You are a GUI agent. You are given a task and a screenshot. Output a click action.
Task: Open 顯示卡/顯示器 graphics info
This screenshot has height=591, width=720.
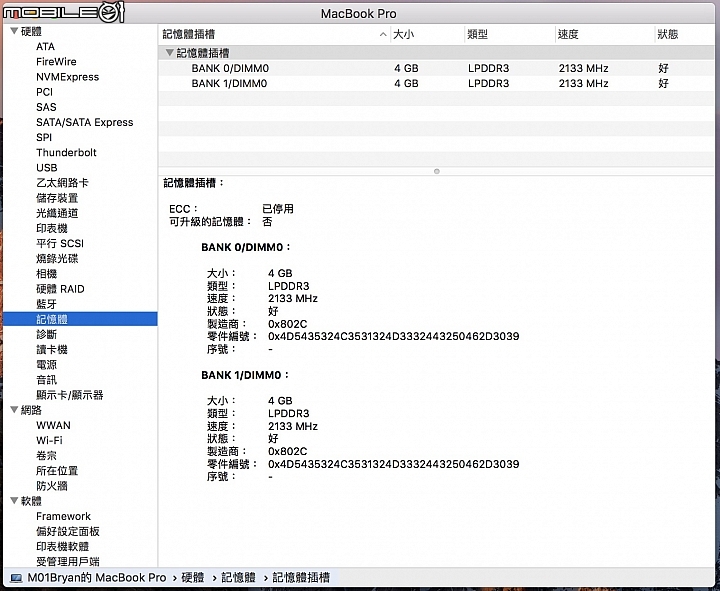tap(69, 395)
